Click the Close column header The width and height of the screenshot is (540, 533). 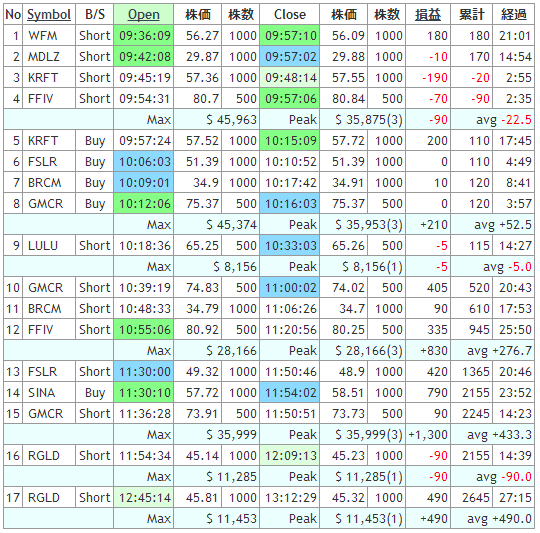tap(290, 14)
